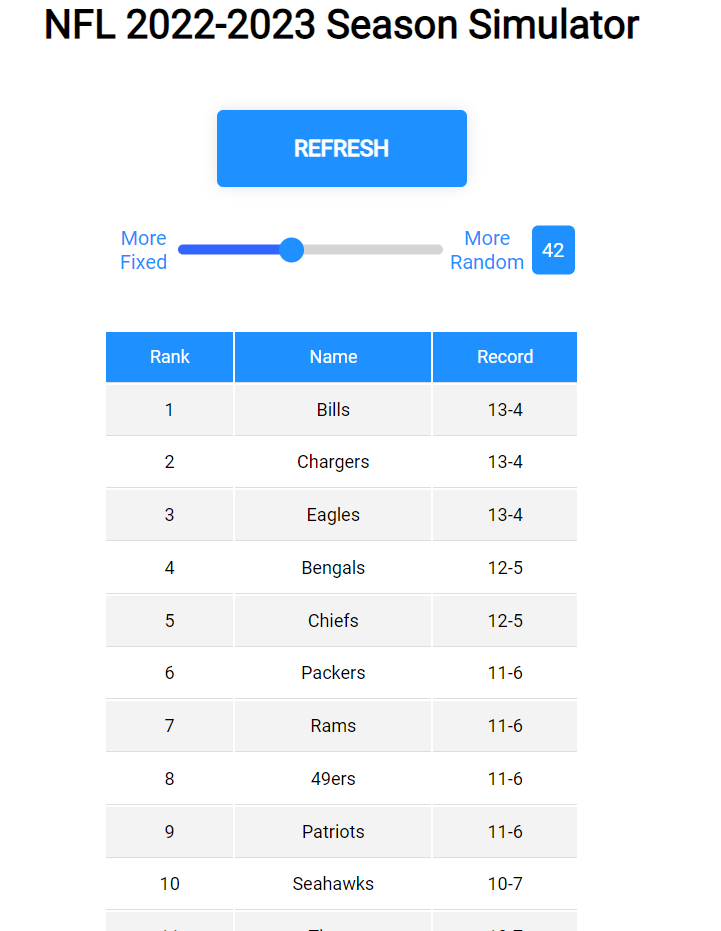Click the Name column header
The height and width of the screenshot is (931, 721).
tap(333, 357)
